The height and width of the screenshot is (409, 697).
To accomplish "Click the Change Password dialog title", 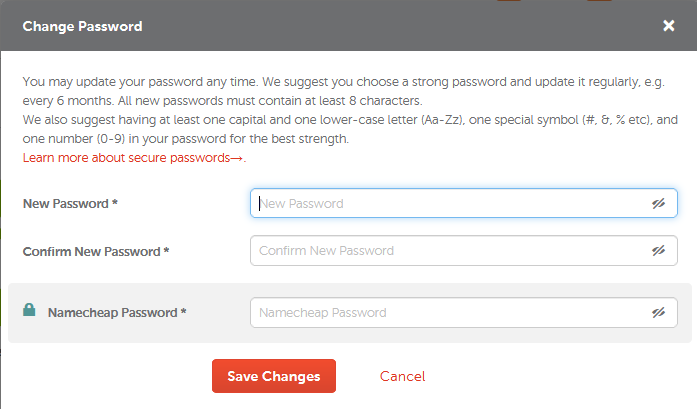I will coord(82,26).
